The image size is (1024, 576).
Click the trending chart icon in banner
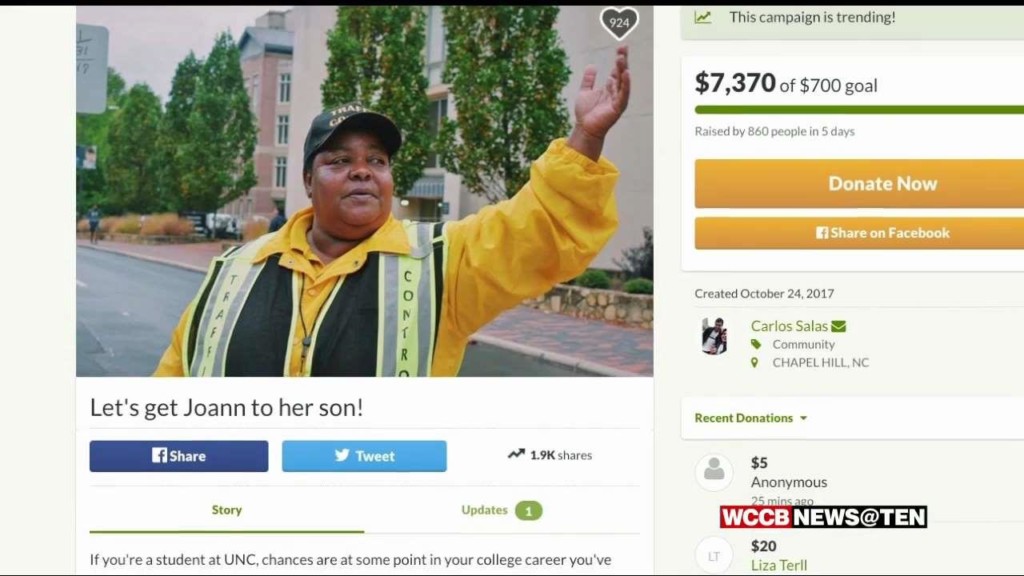[x=703, y=18]
